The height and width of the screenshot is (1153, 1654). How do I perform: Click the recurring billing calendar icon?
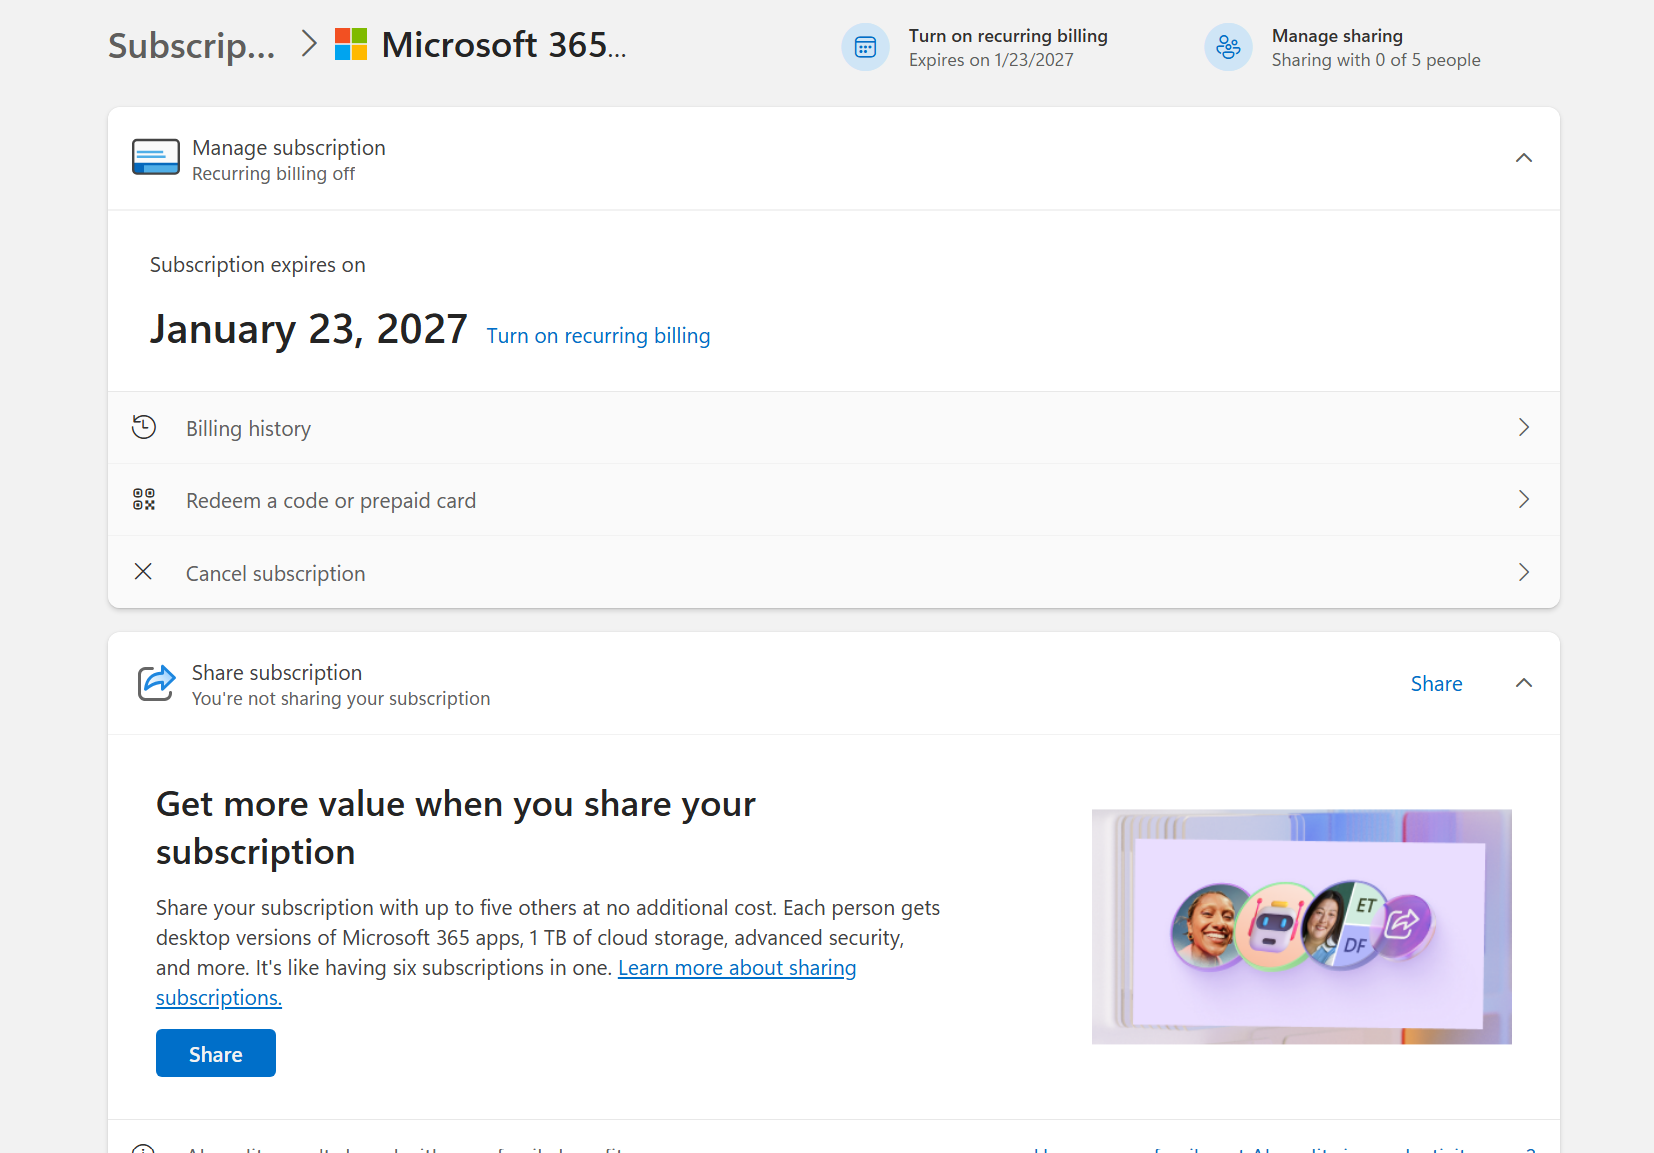point(865,47)
